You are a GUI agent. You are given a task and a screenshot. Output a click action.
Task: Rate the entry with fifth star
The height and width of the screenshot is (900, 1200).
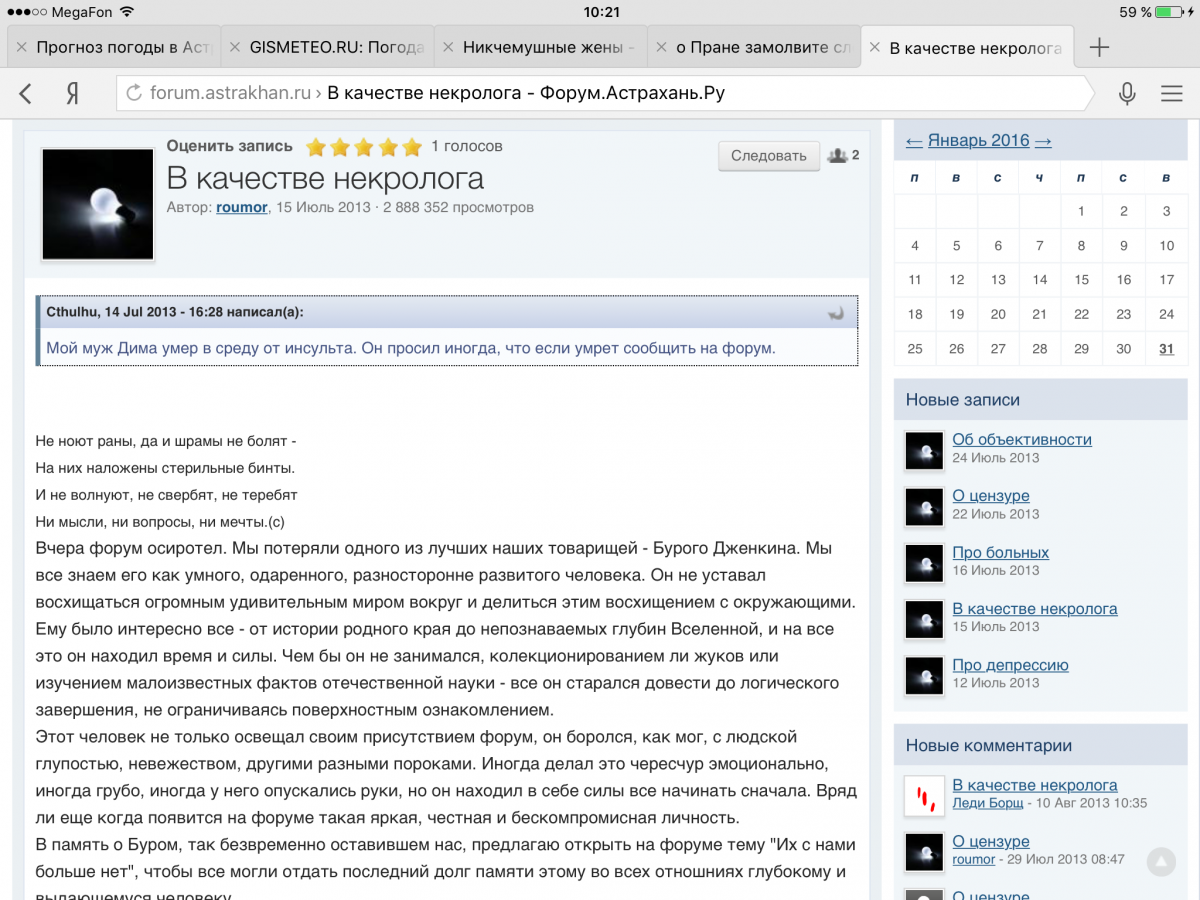pyautogui.click(x=412, y=148)
